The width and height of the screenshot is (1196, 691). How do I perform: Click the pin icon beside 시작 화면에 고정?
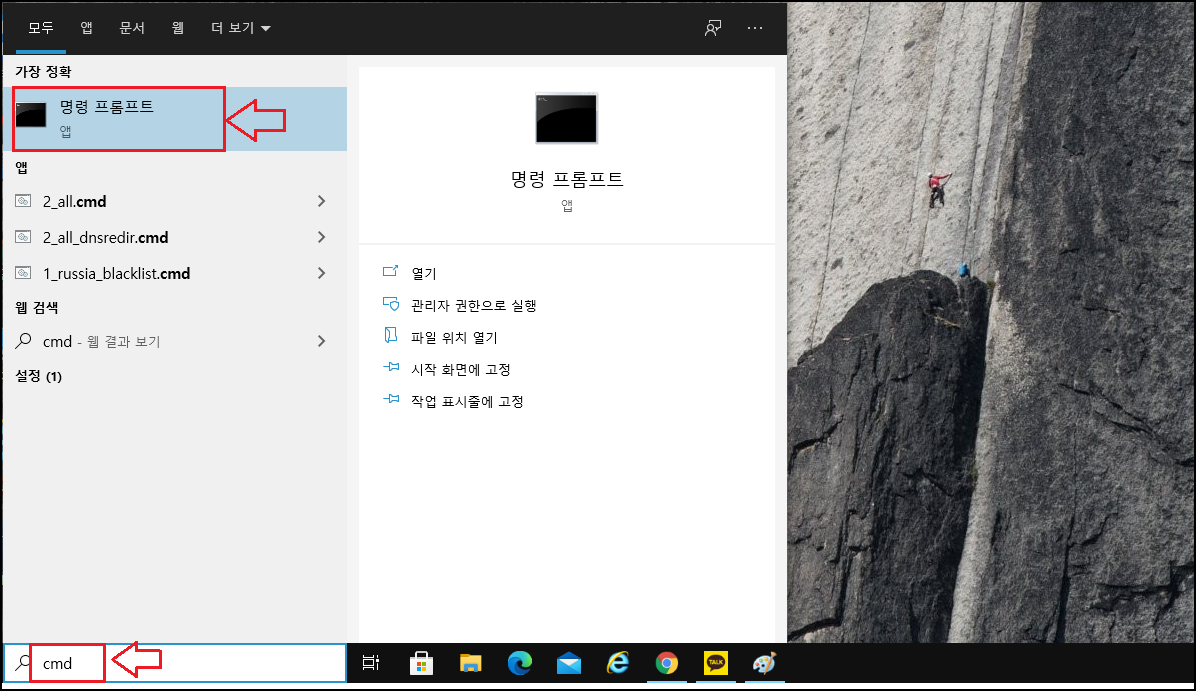click(x=391, y=367)
